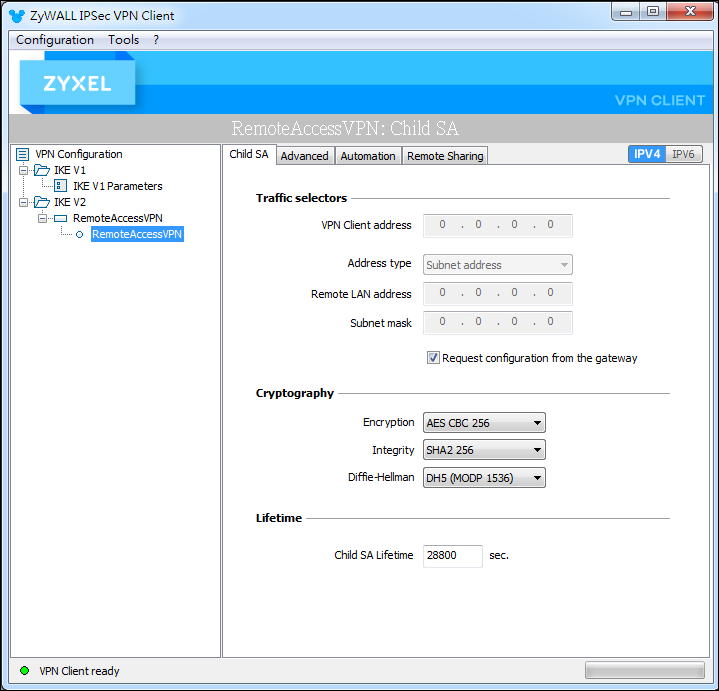Screen dimensions: 719x691
Task: Close the VPN Client window
Action: 690,12
